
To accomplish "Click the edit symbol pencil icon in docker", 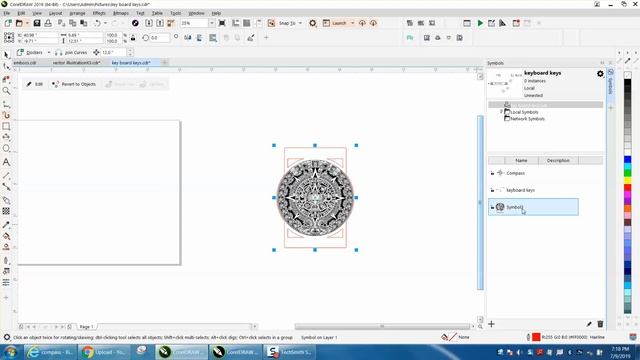I will coord(589,324).
